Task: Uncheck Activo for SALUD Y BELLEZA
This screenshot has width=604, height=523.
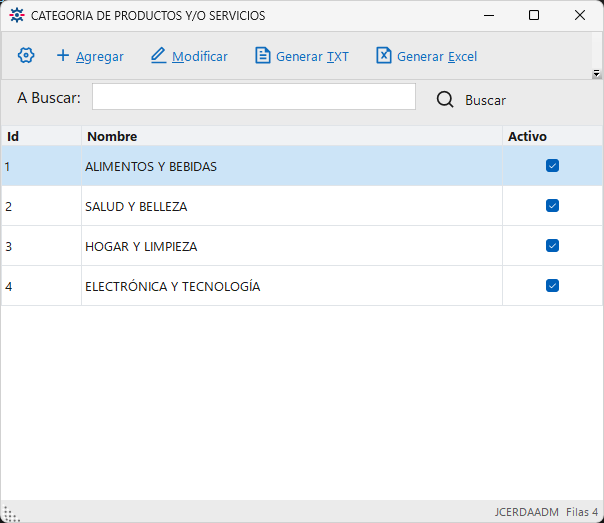Action: pos(552,206)
